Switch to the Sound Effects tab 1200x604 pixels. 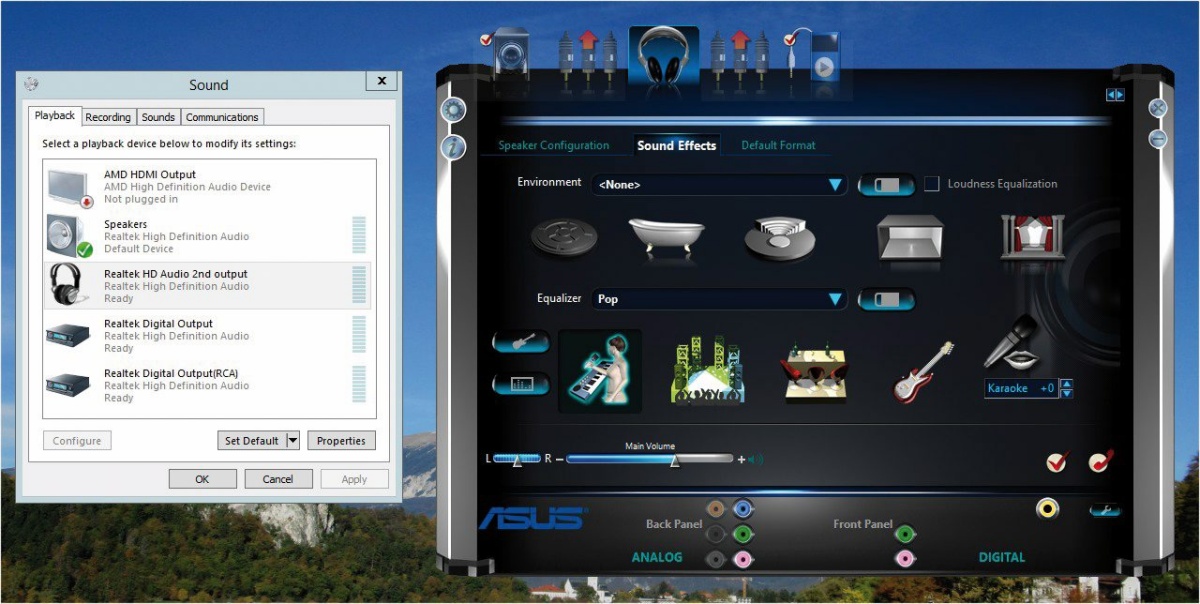pos(677,146)
